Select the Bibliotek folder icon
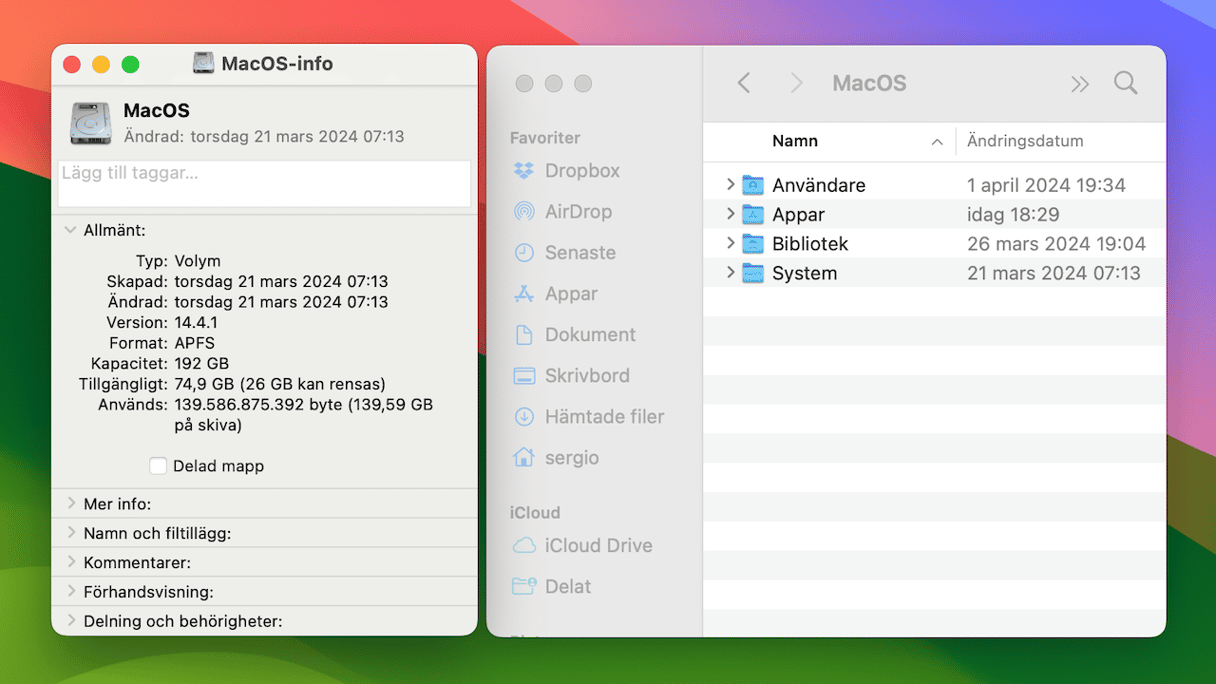The height and width of the screenshot is (684, 1216). 753,244
